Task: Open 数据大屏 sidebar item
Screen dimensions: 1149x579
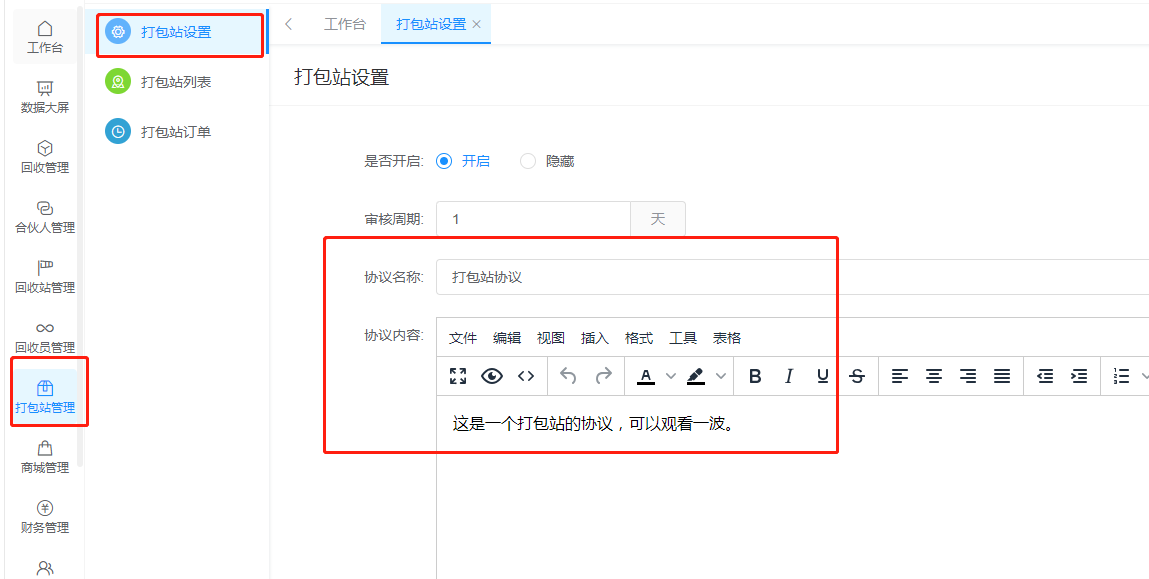Action: pyautogui.click(x=45, y=97)
